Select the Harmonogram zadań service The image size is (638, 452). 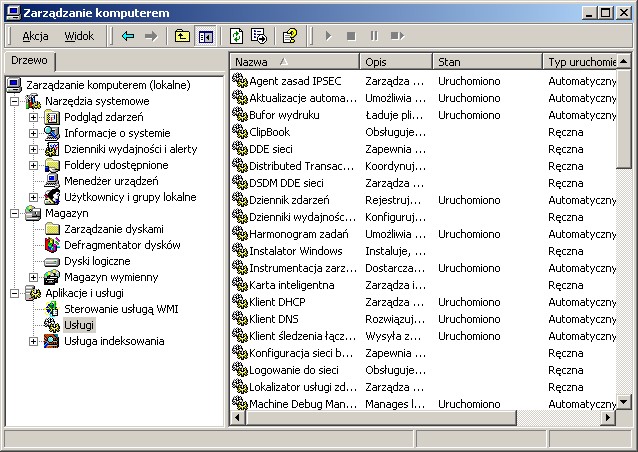pyautogui.click(x=299, y=234)
